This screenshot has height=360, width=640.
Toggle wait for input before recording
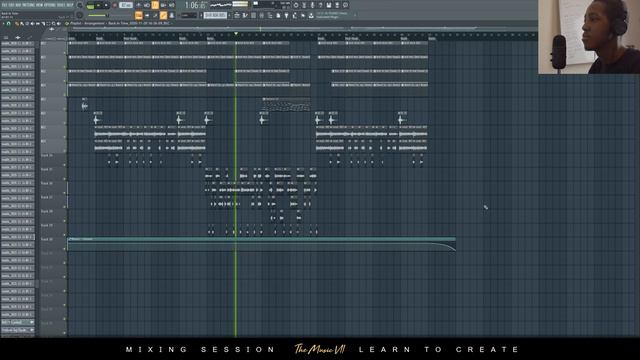[x=147, y=5]
